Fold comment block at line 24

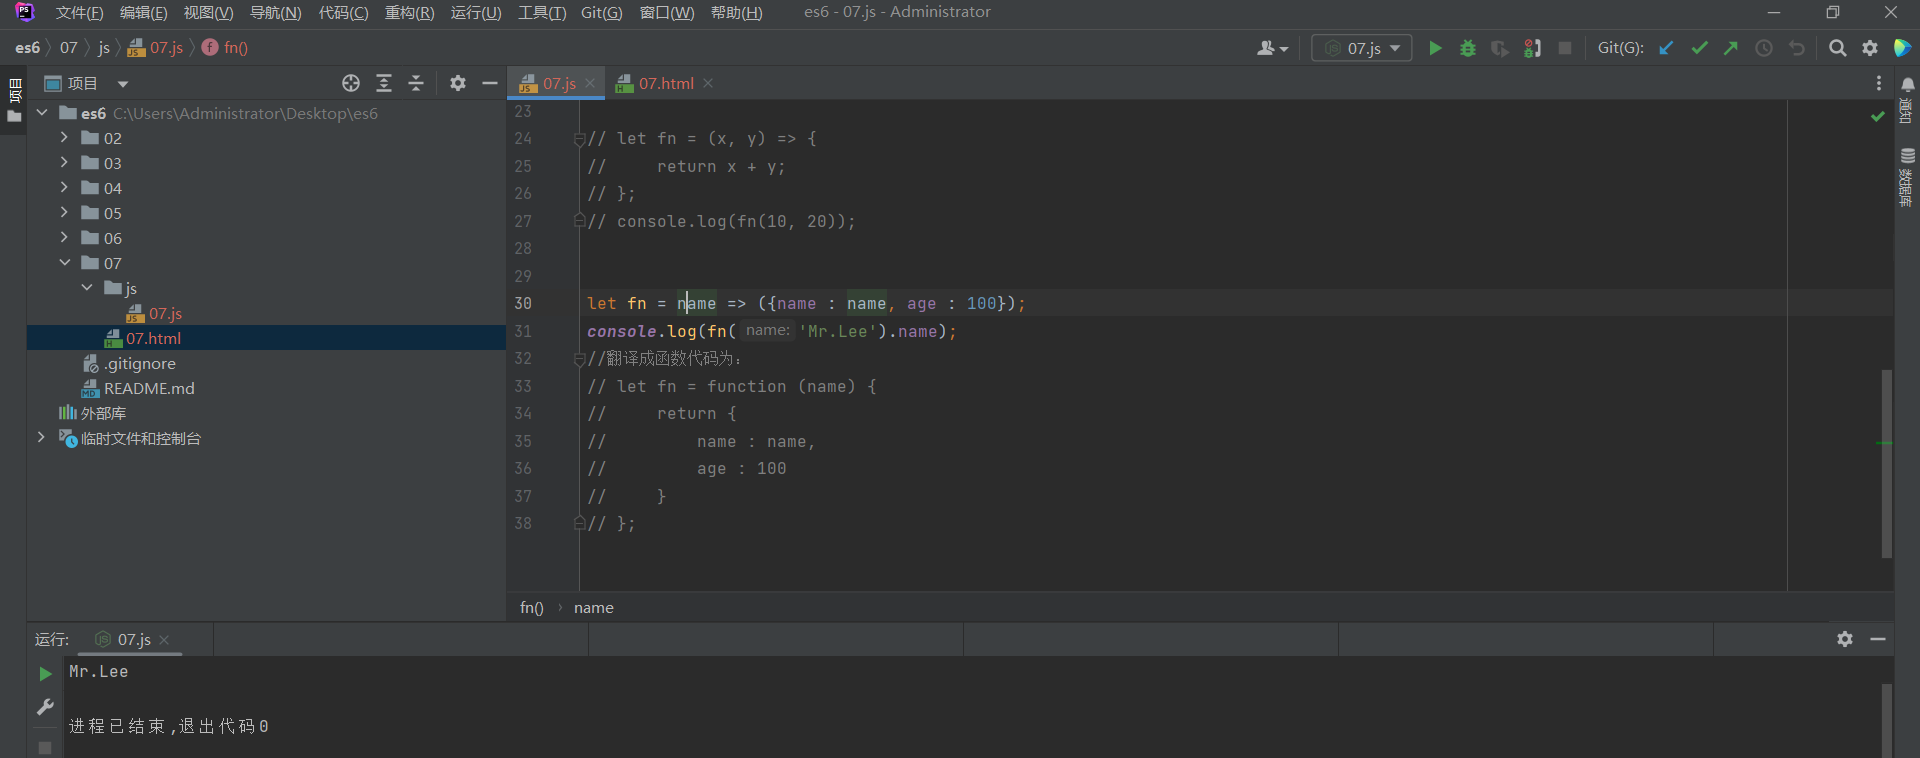pos(579,139)
